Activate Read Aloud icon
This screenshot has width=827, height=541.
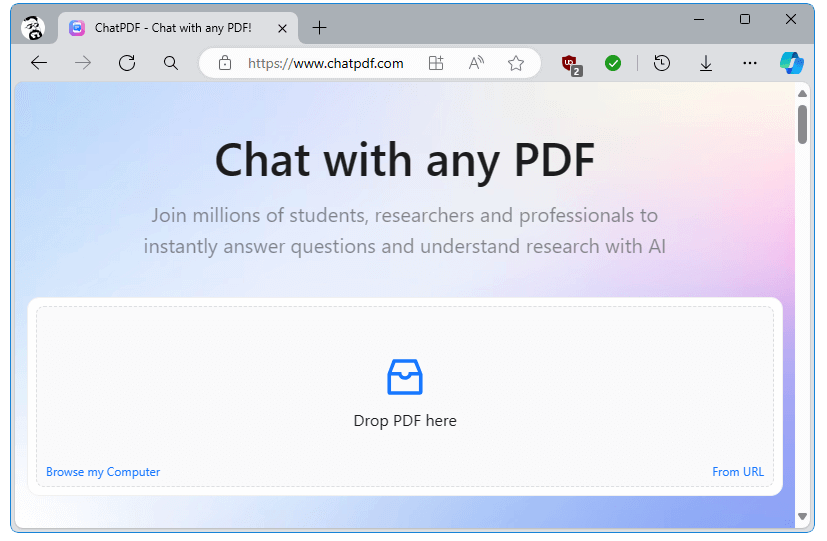[476, 63]
